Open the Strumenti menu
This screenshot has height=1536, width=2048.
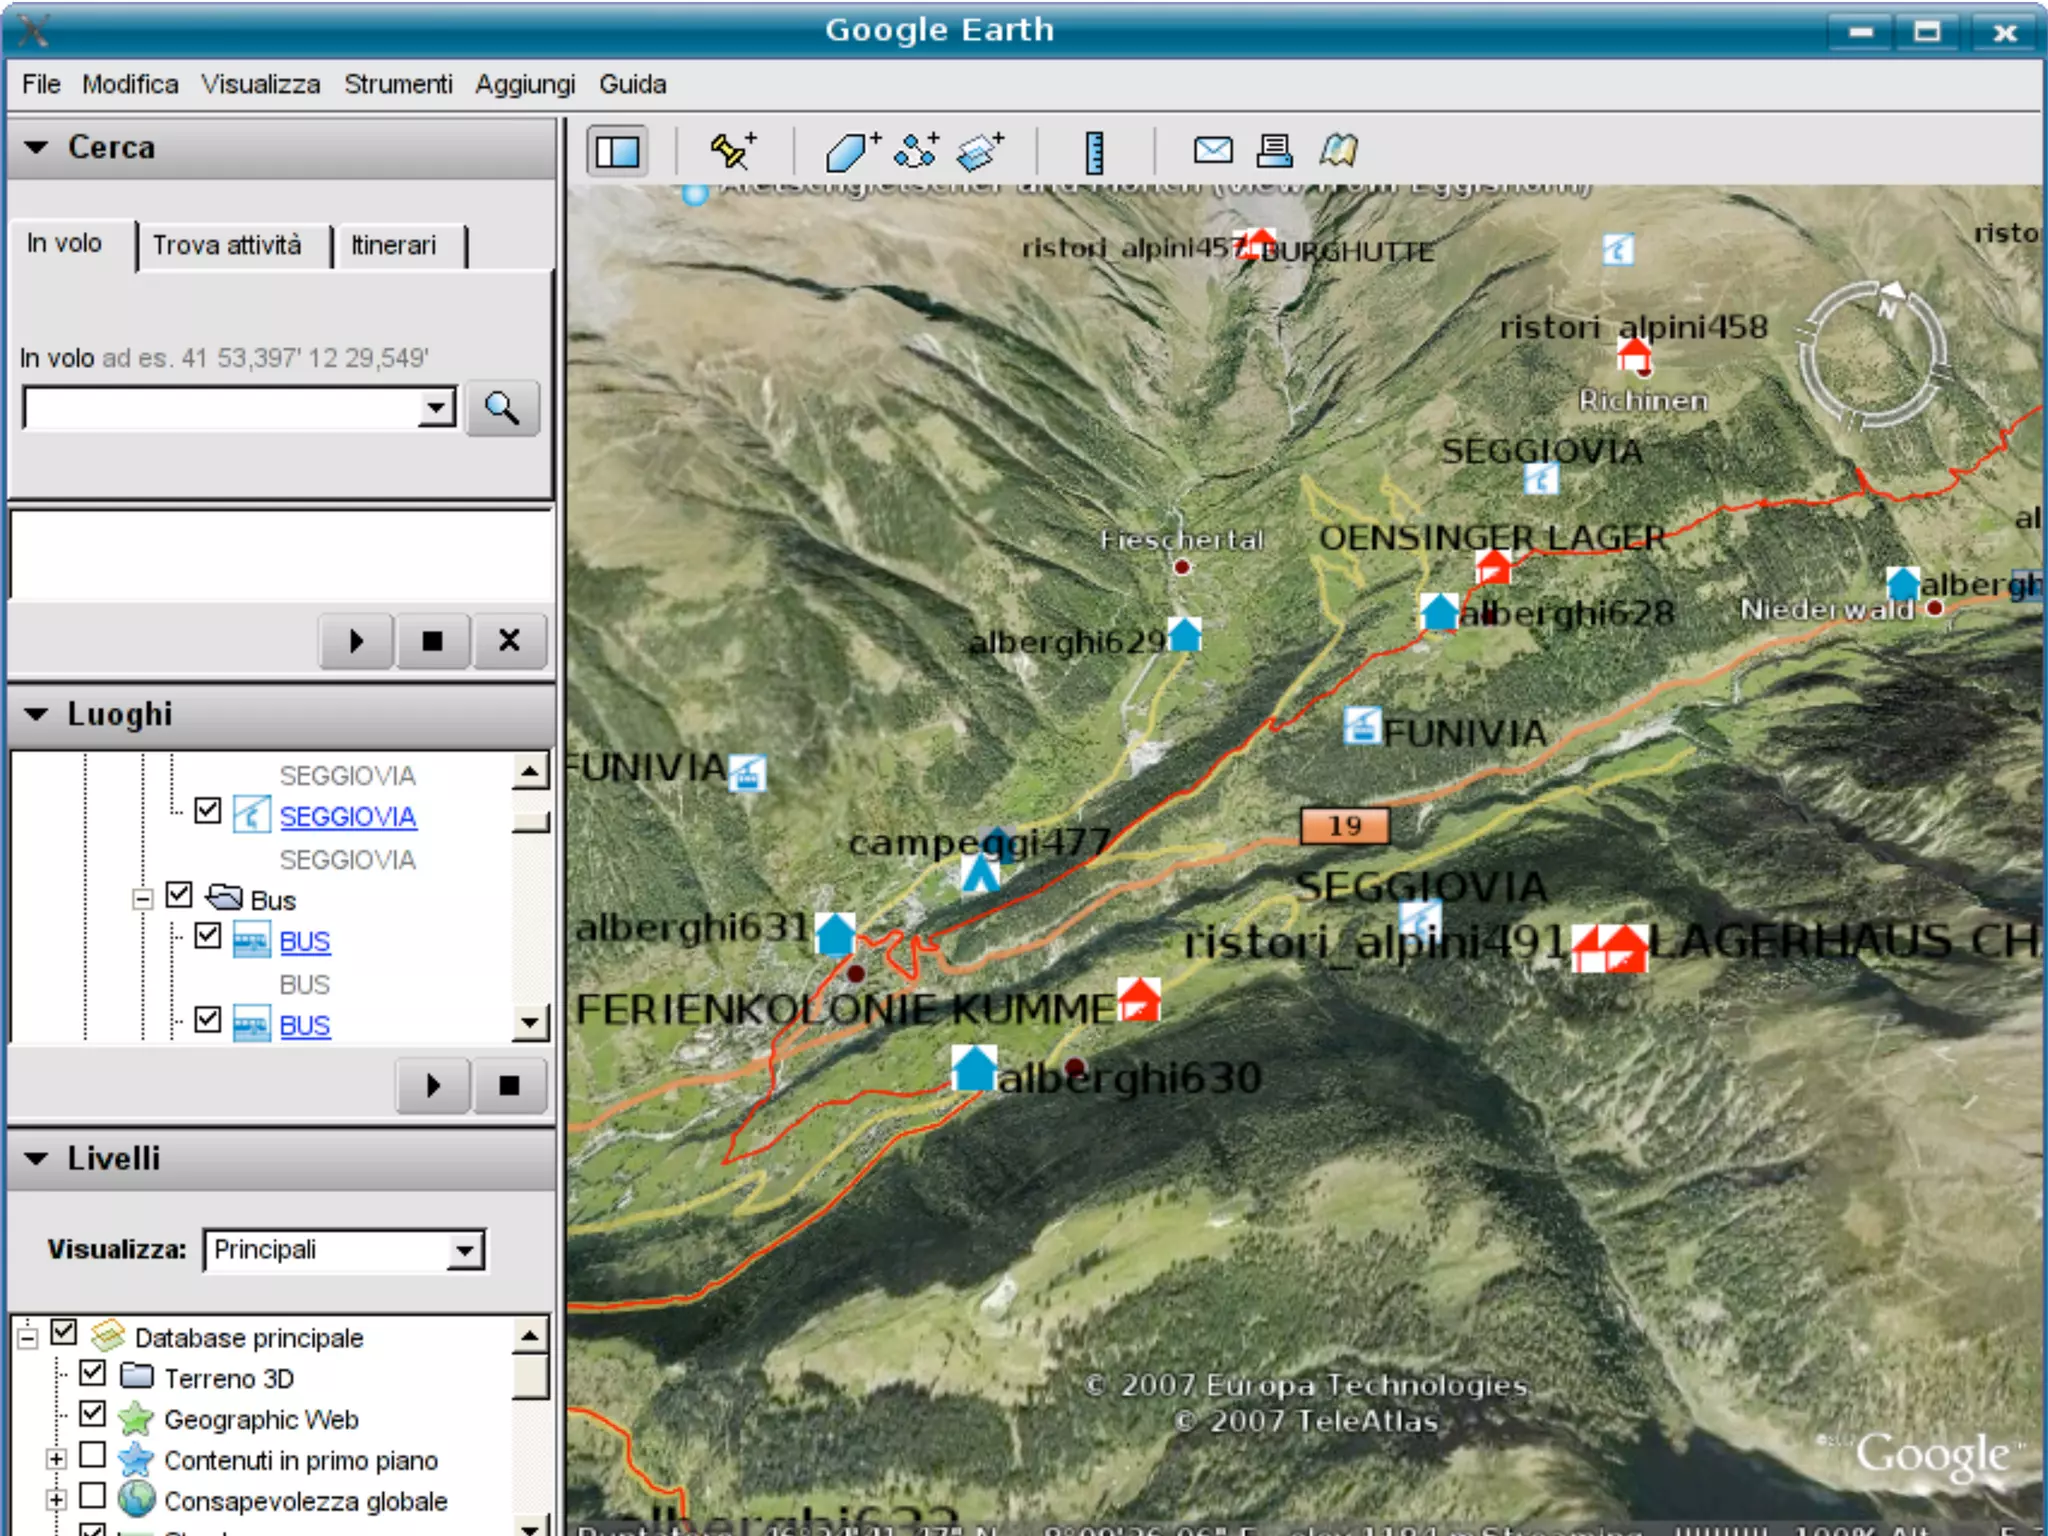tap(398, 84)
